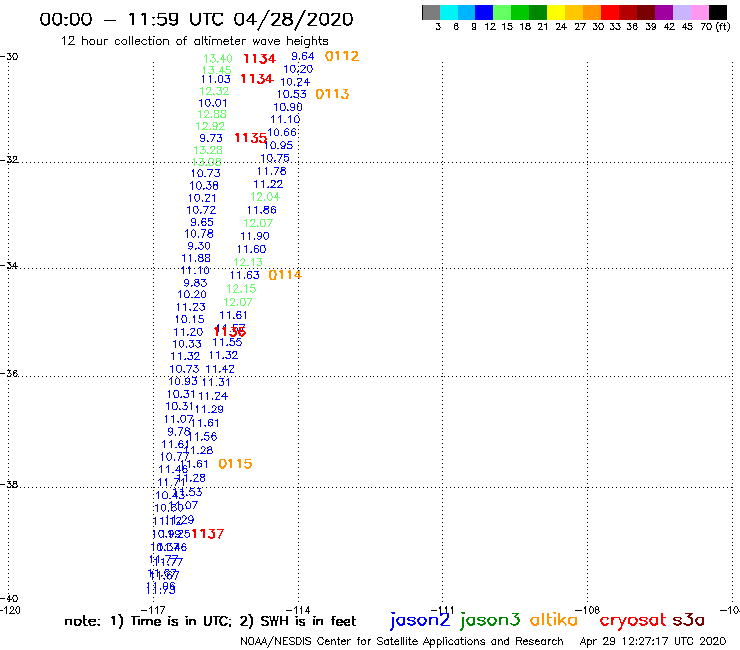Click the wave height value 9.64
The image size is (740, 650).
coord(303,56)
